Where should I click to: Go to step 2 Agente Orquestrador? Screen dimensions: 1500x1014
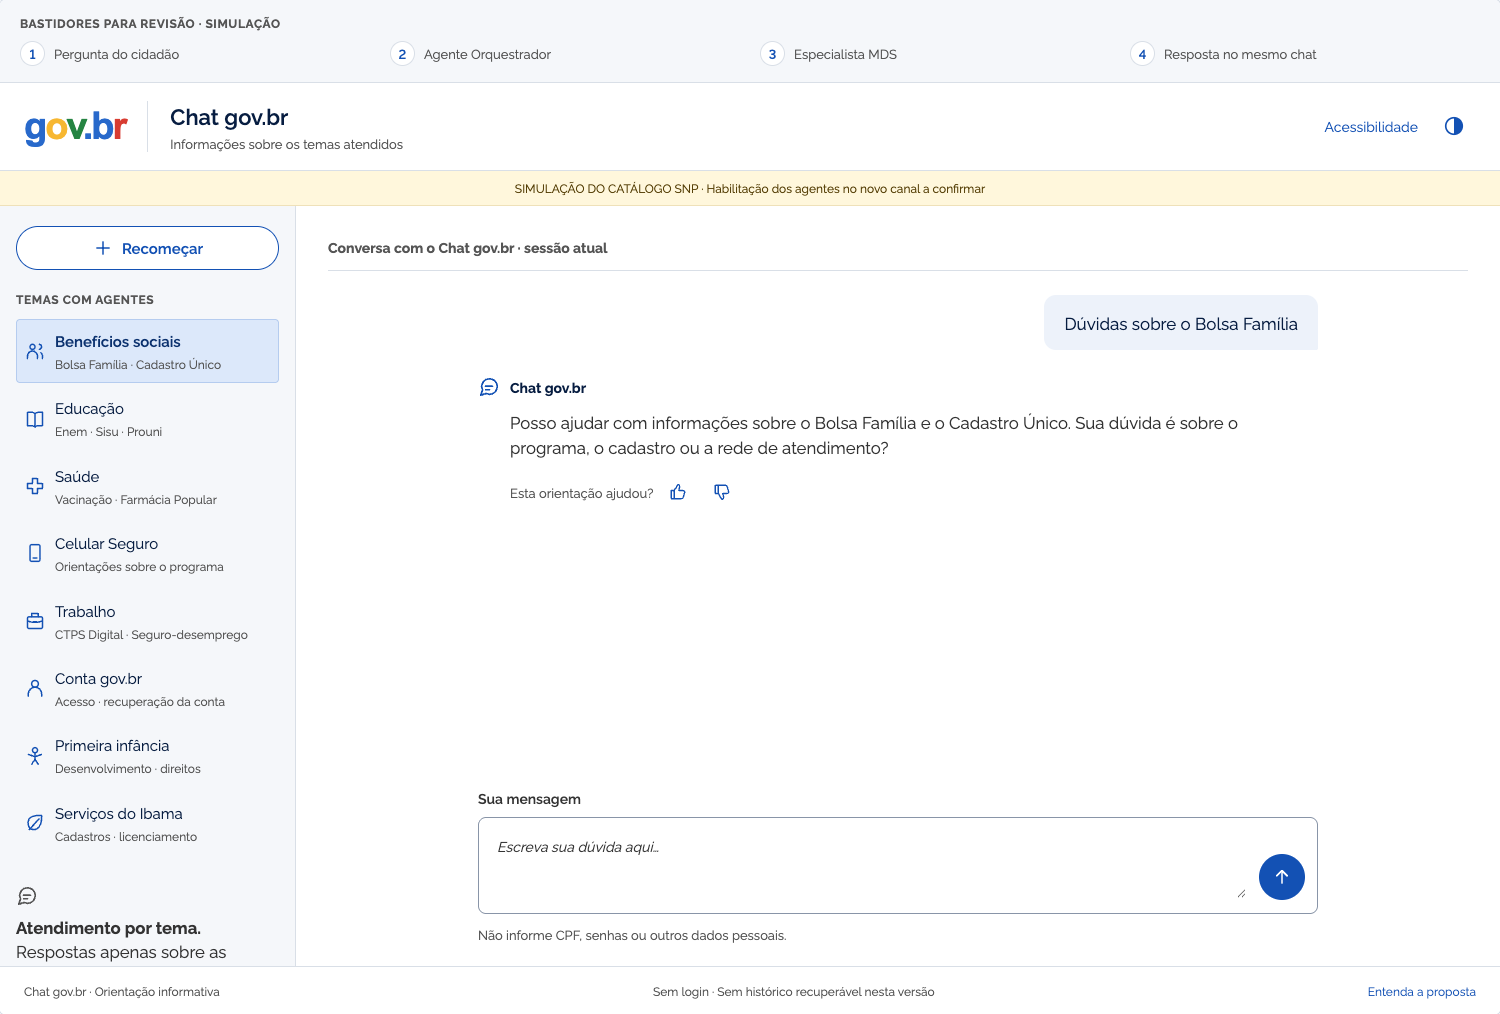click(471, 54)
